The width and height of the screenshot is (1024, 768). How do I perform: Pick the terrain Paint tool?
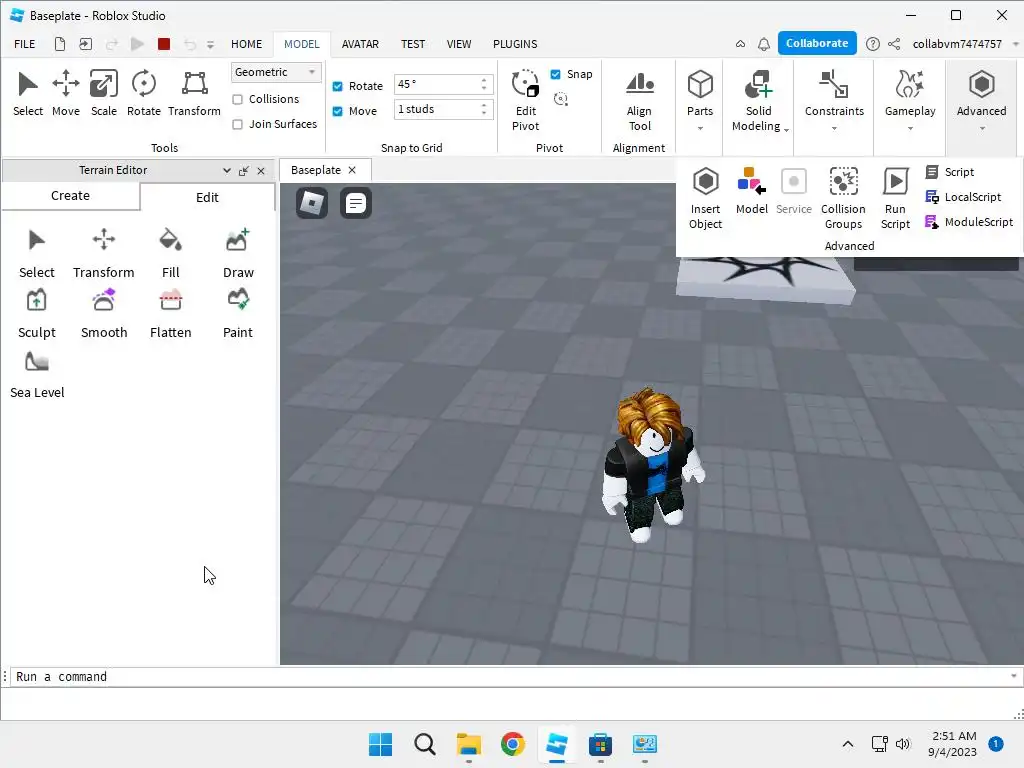point(238,313)
